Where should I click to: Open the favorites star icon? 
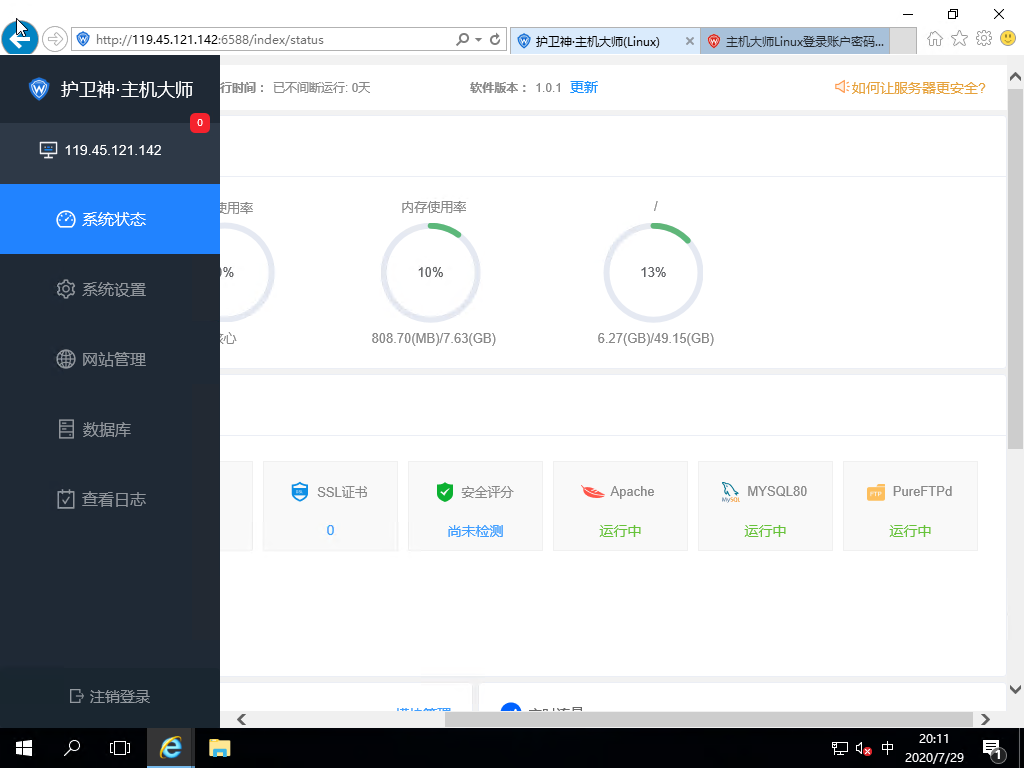tap(959, 39)
